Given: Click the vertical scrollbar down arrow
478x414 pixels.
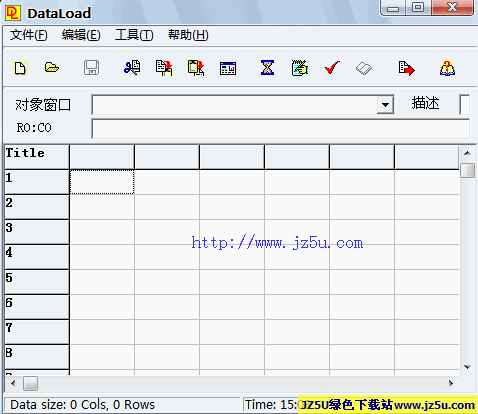Looking at the screenshot, I should coord(467,367).
